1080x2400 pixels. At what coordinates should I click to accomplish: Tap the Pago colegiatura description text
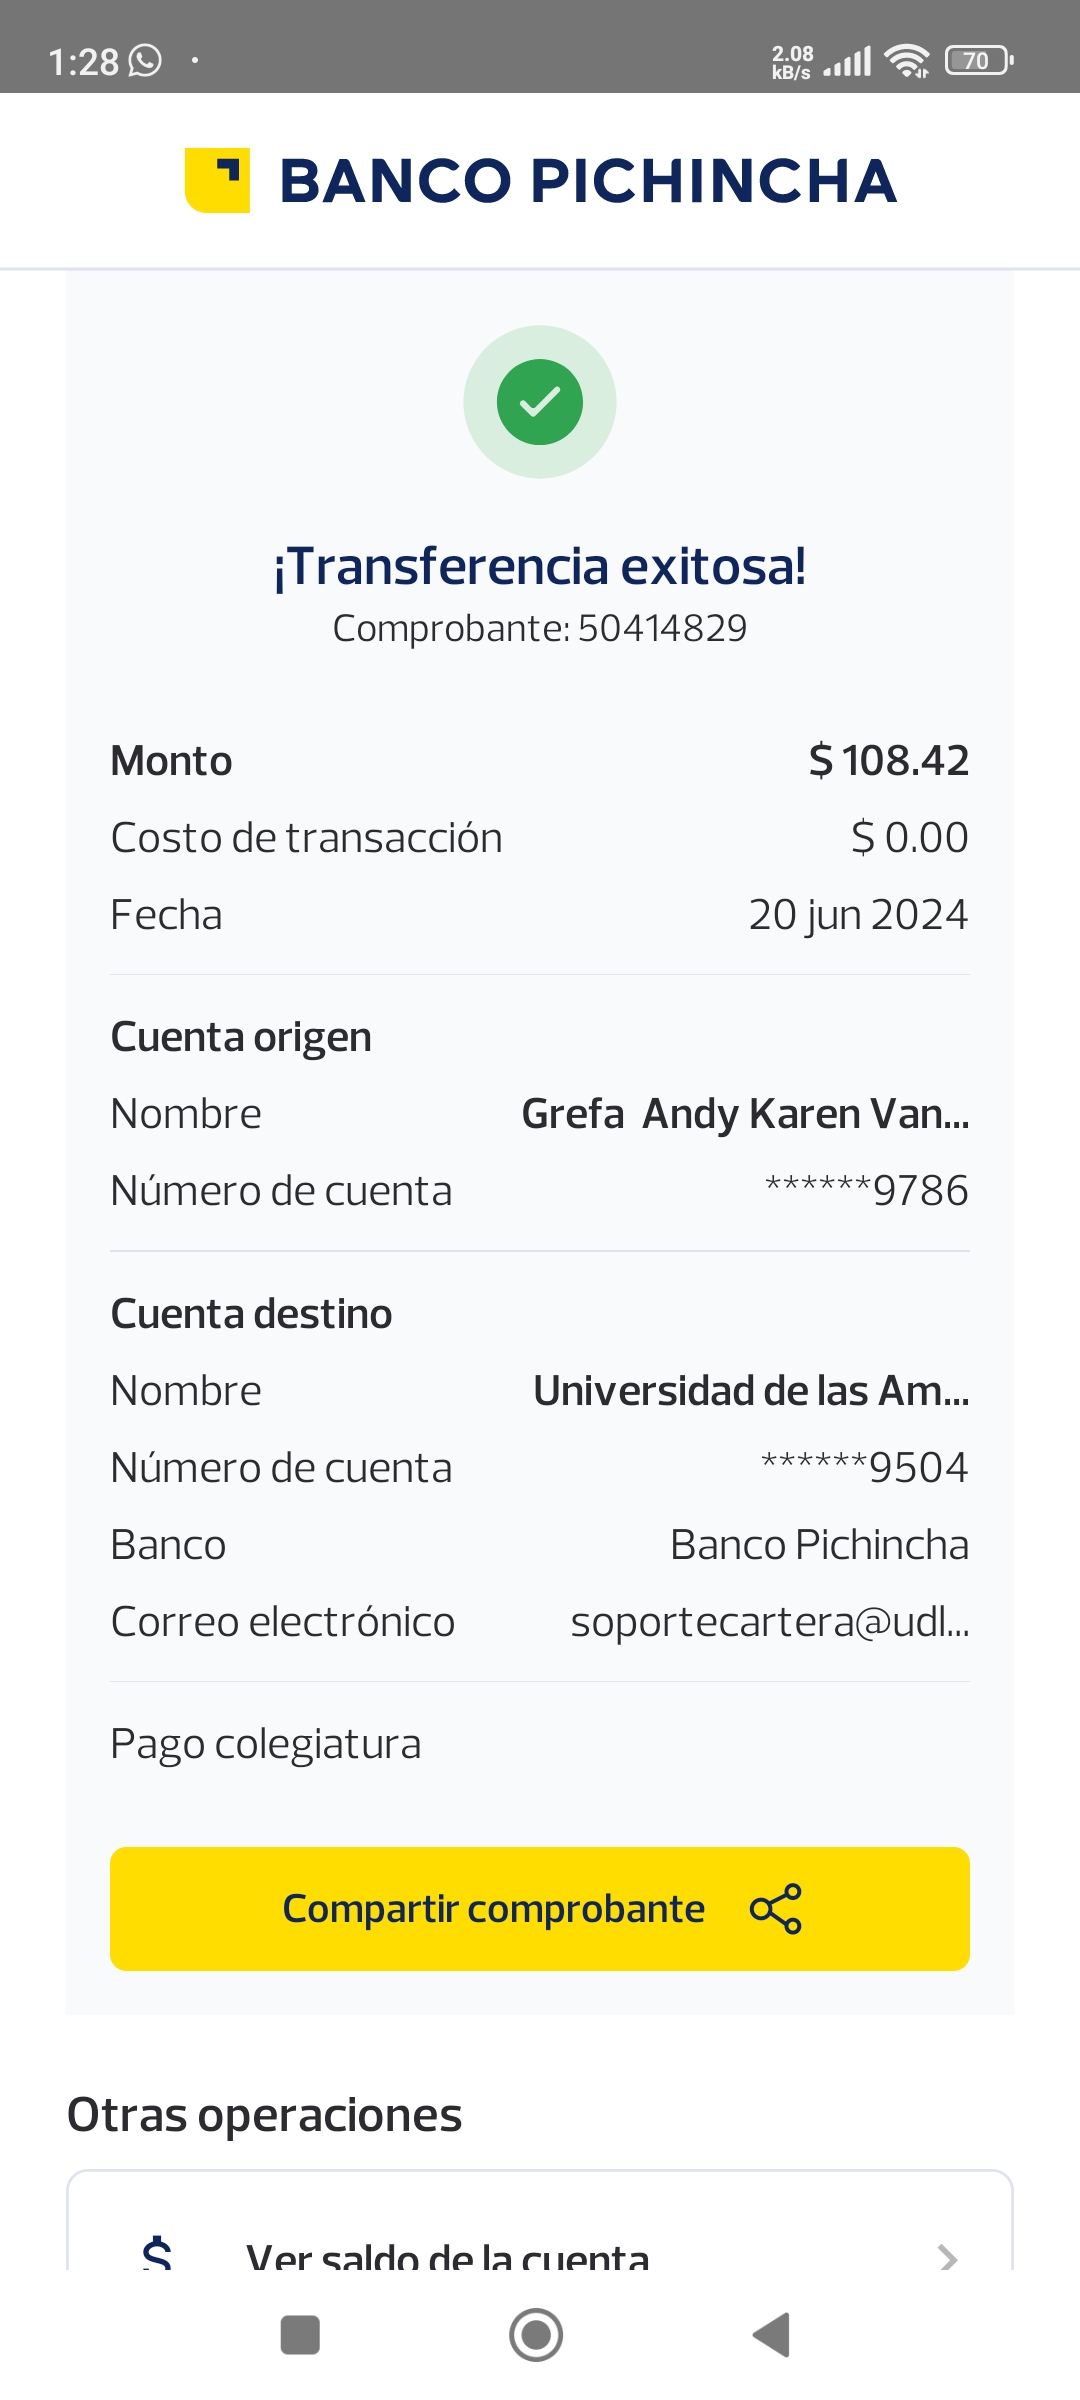click(x=266, y=1744)
